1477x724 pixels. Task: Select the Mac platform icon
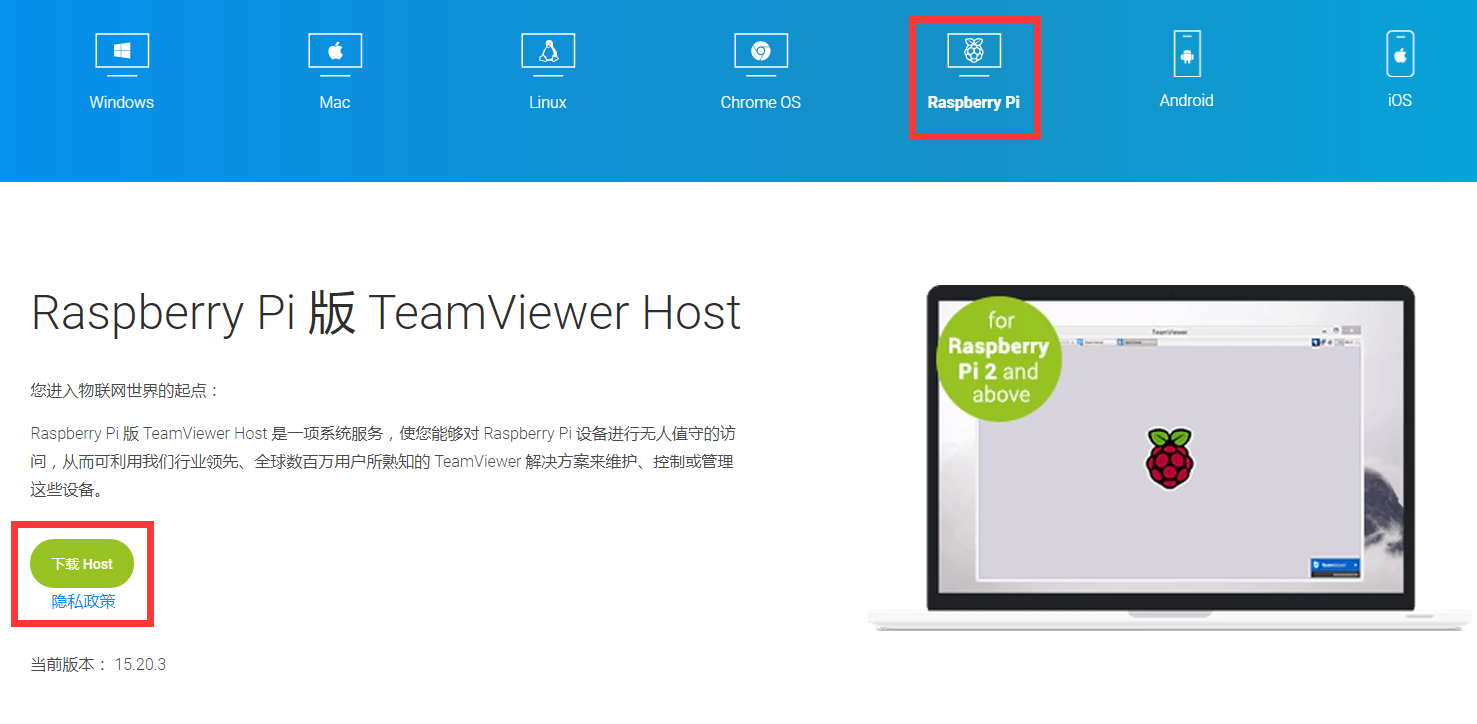335,54
